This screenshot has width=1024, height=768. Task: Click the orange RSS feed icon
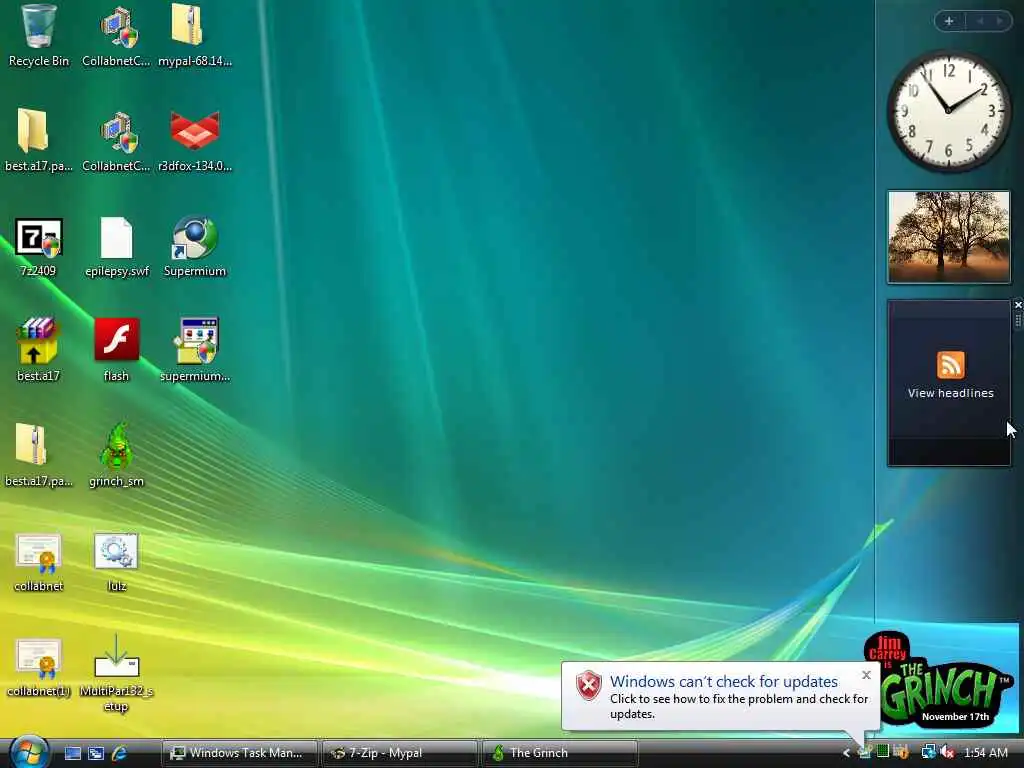coord(950,364)
